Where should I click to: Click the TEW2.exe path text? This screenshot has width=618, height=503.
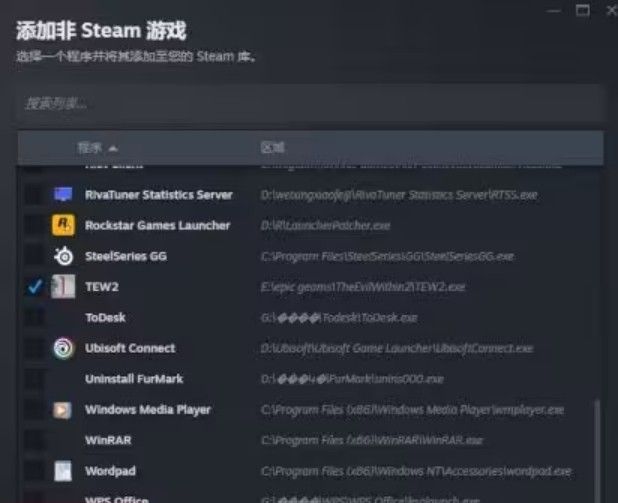(363, 287)
